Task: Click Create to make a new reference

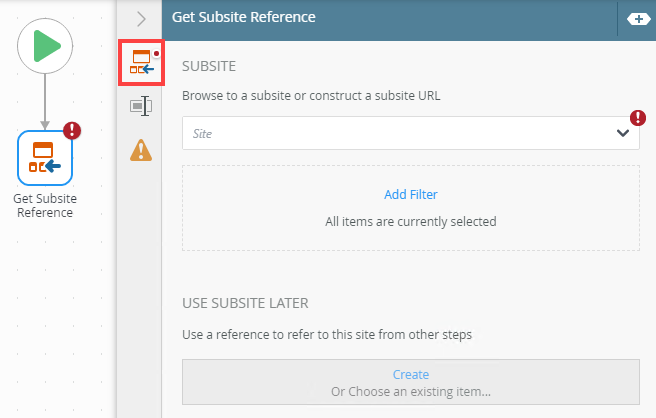Action: click(411, 375)
